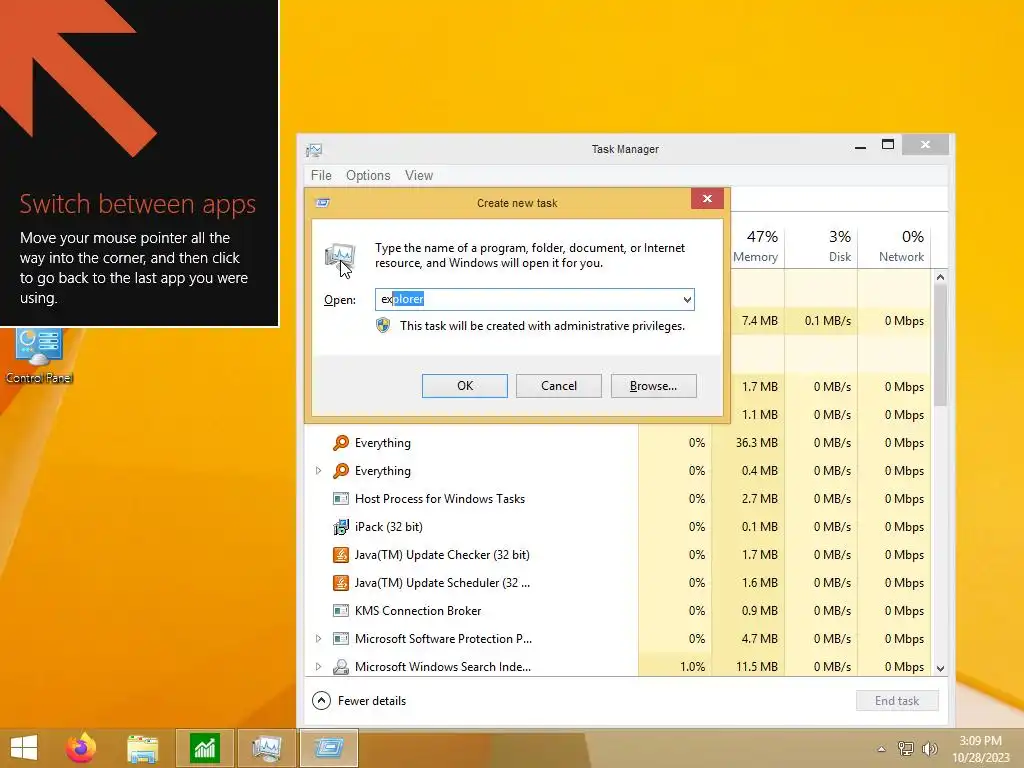Select Microsoft Software Protection icon
The image size is (1024, 768).
pos(340,639)
